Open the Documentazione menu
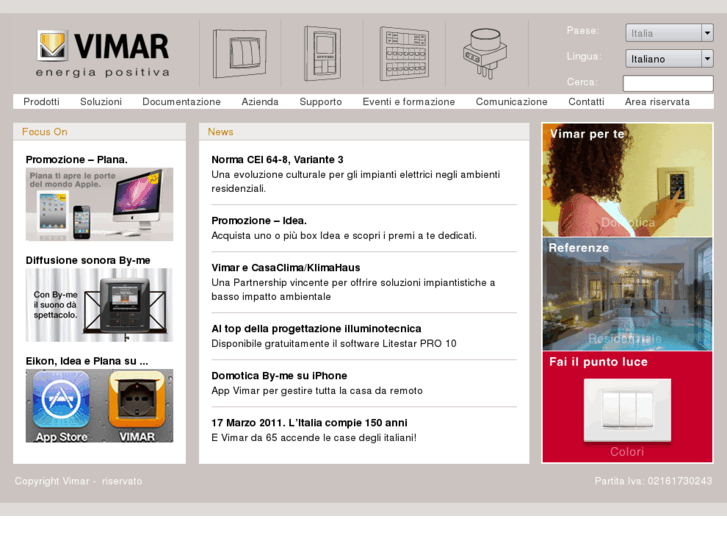This screenshot has height=545, width=727. pyautogui.click(x=181, y=102)
